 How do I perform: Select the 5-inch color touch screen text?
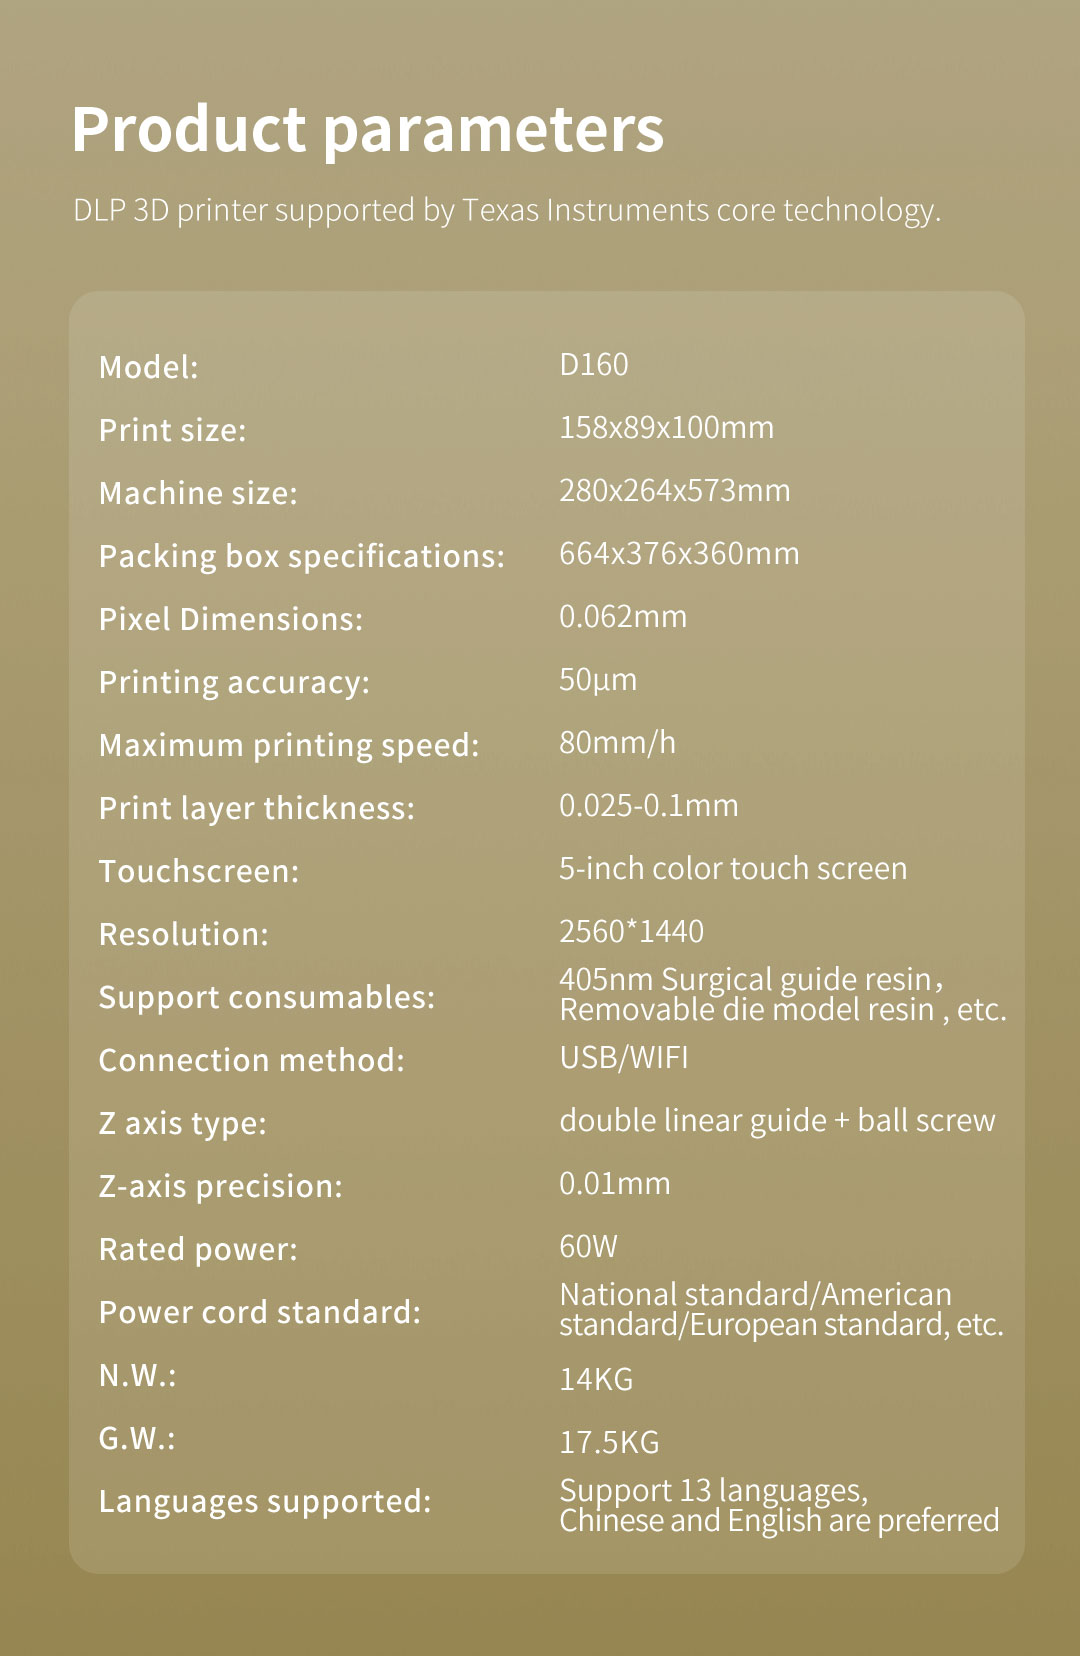pos(733,869)
